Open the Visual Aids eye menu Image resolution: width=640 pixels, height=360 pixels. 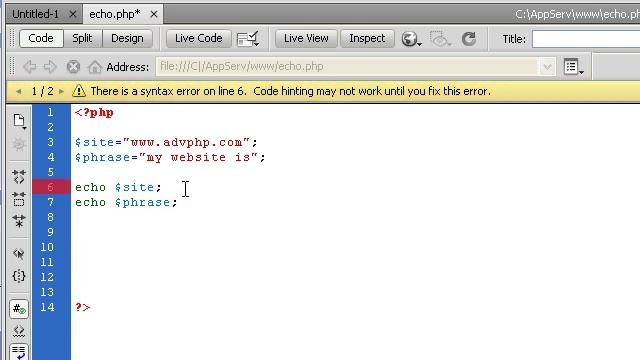[440, 39]
